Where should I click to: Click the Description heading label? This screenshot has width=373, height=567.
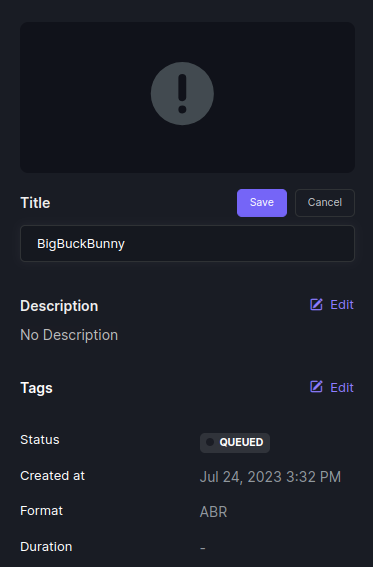coord(59,306)
